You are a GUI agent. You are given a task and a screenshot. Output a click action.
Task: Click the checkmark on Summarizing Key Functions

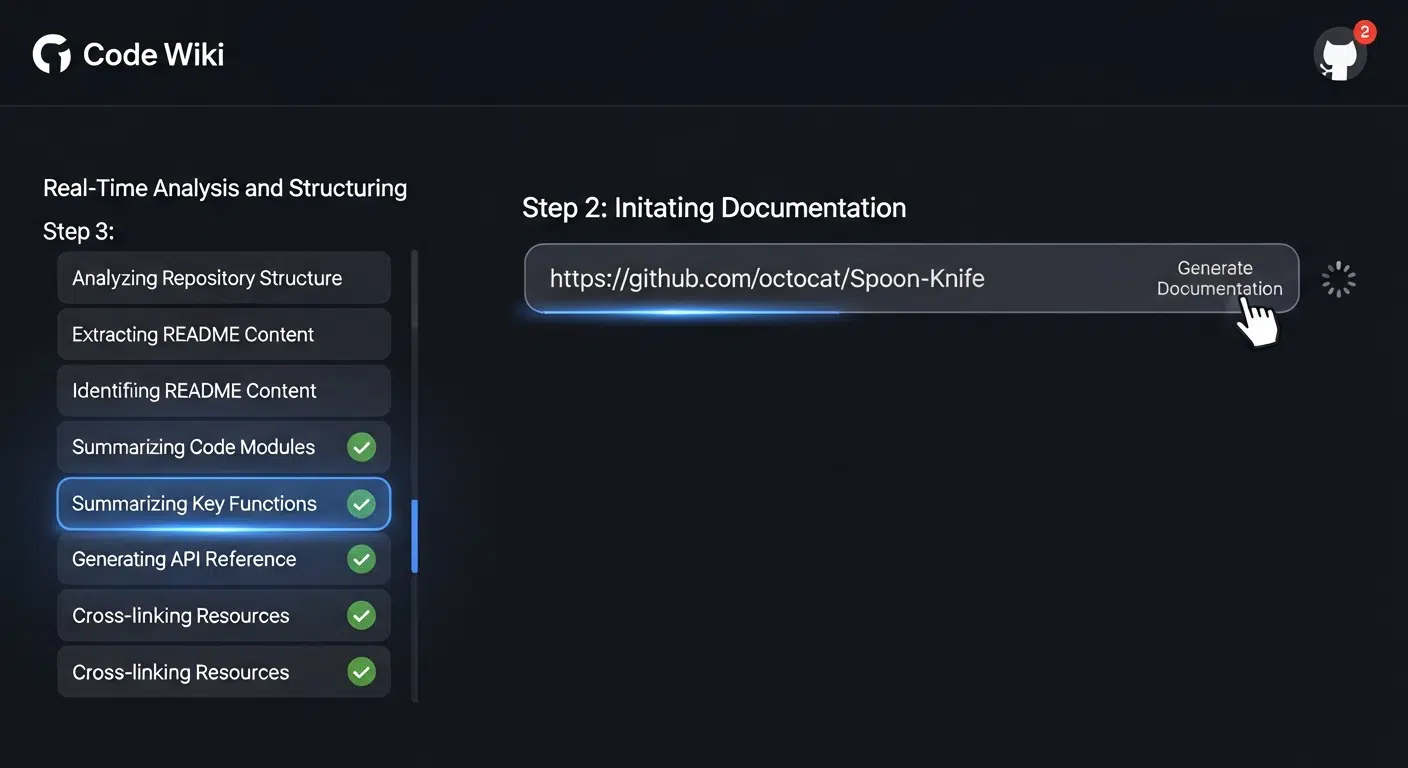(362, 503)
